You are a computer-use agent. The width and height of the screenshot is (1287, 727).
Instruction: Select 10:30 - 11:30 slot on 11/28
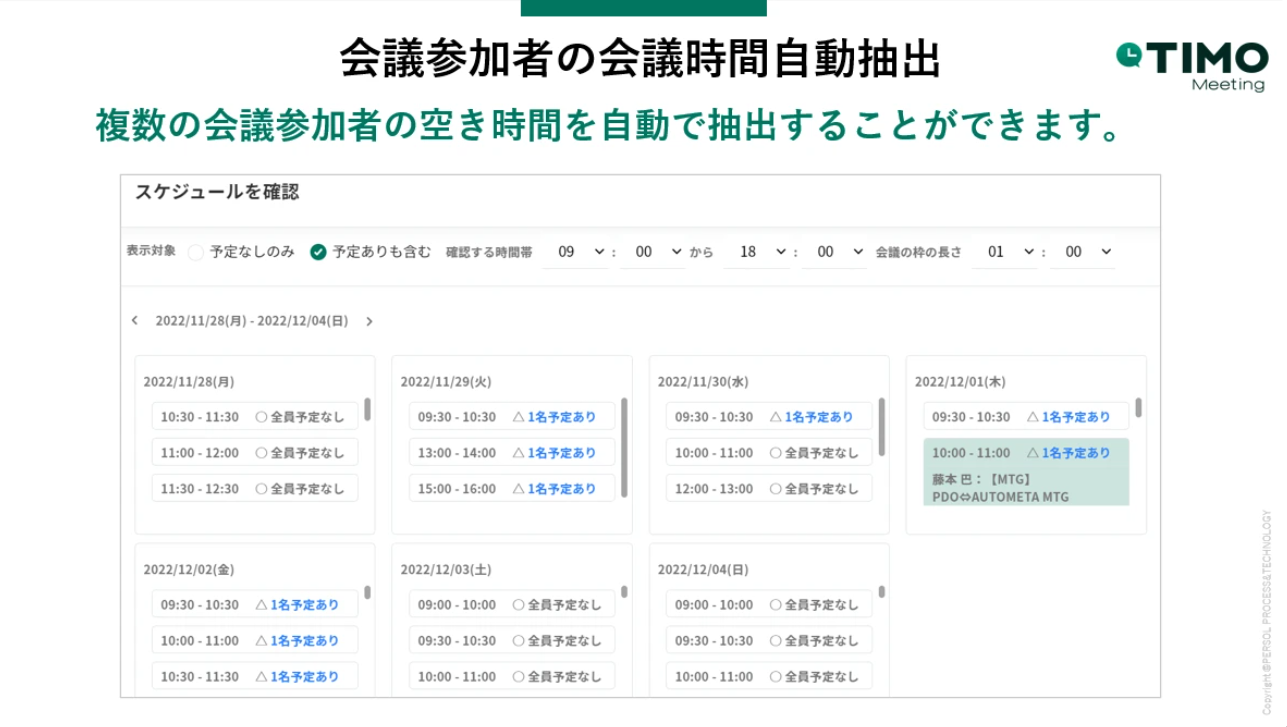tap(255, 417)
